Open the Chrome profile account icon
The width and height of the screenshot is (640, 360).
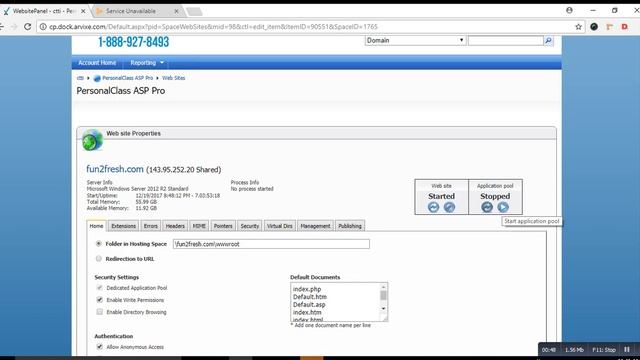coord(569,10)
